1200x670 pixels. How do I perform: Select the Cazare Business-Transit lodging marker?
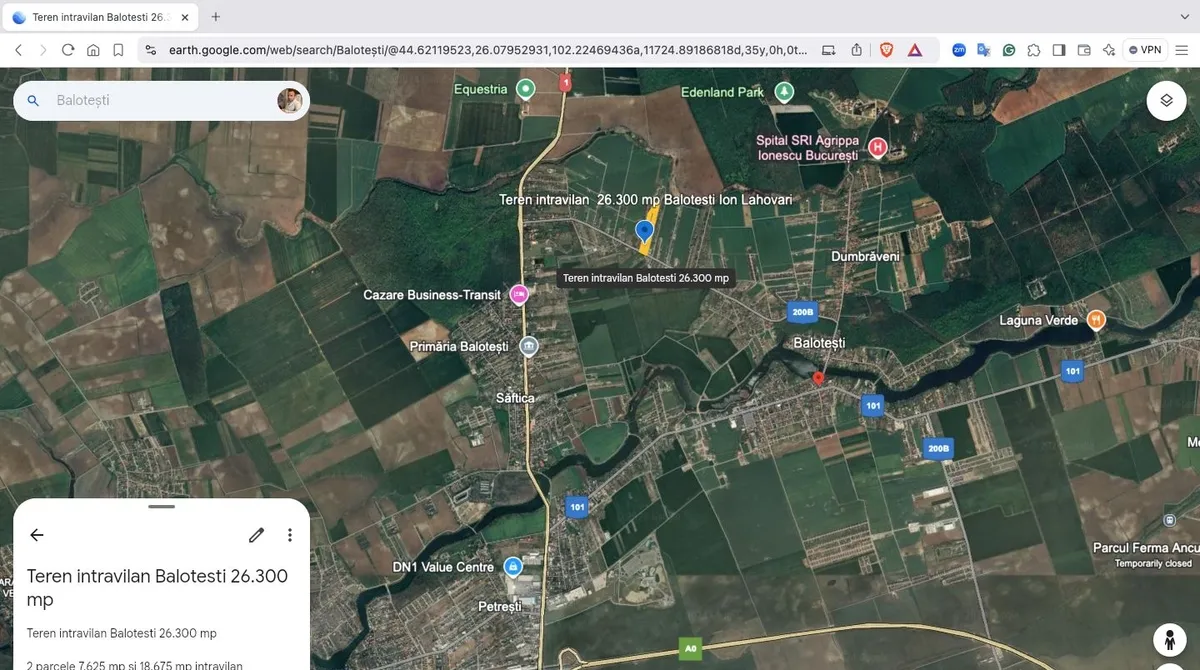[519, 294]
